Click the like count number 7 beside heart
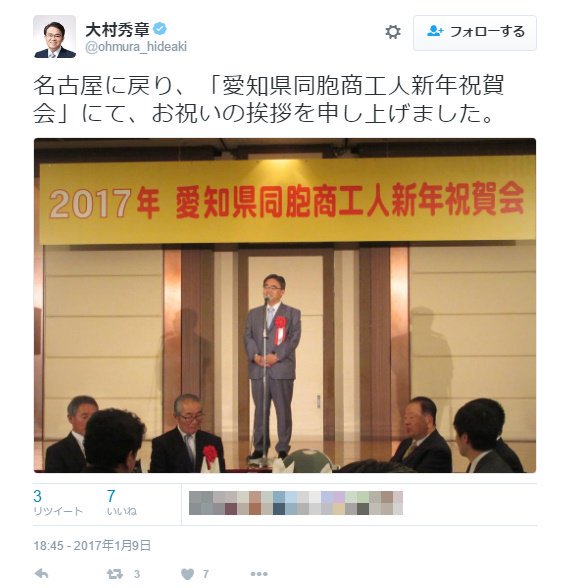The width and height of the screenshot is (567, 588). point(206,574)
